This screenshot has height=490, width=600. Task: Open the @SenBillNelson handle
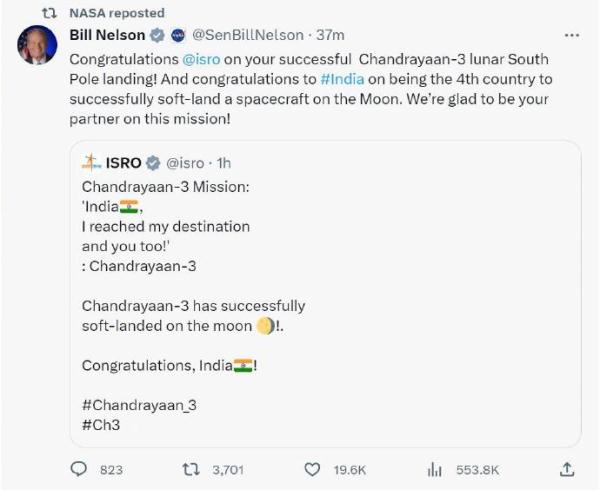pos(247,35)
